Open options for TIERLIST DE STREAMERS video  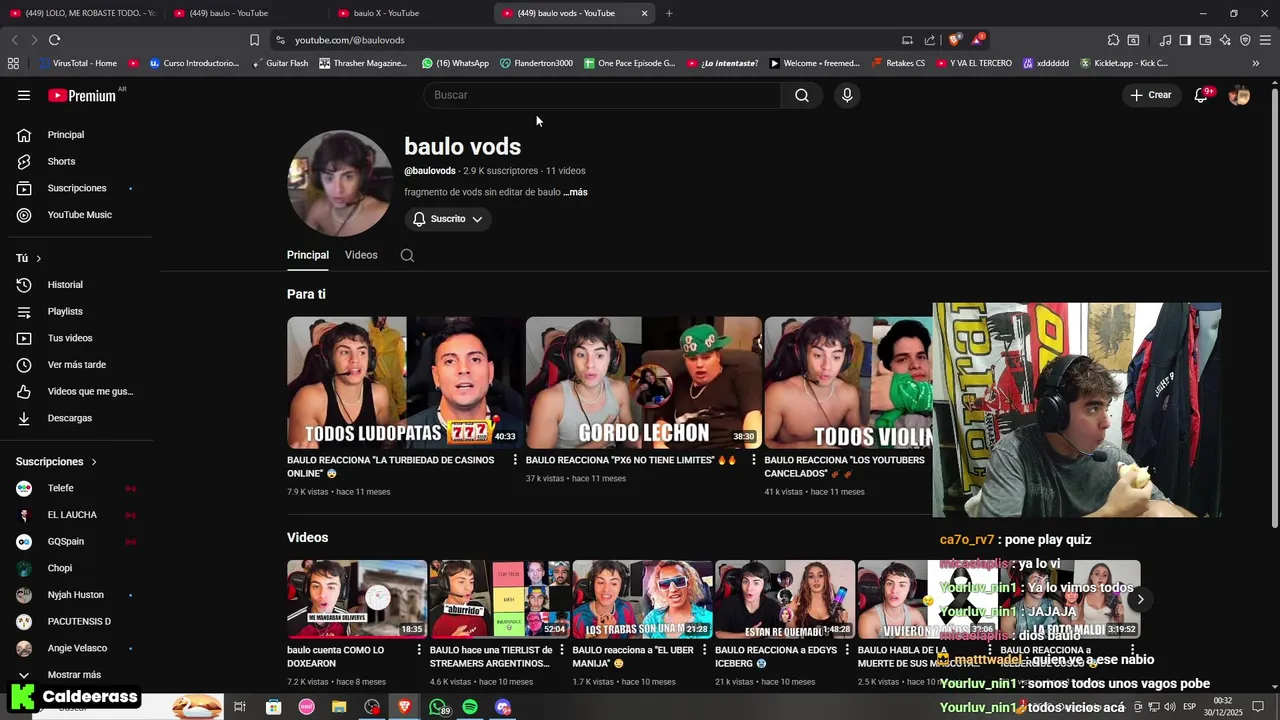pyautogui.click(x=562, y=650)
